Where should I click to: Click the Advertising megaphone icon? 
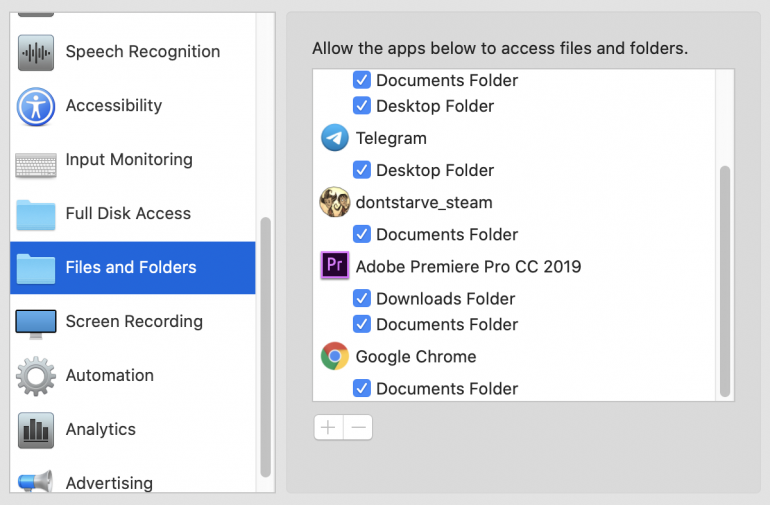click(35, 481)
